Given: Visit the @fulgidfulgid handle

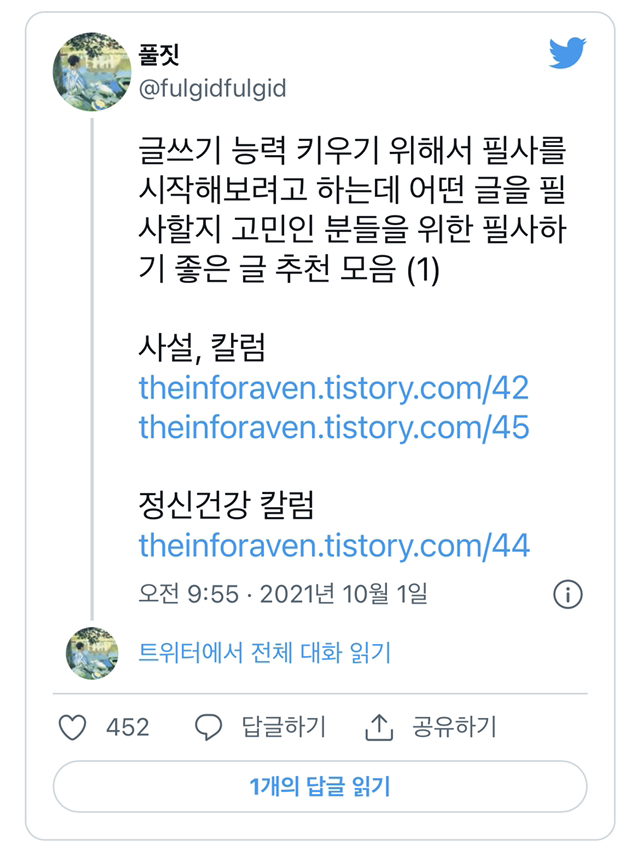Looking at the screenshot, I should click(212, 88).
